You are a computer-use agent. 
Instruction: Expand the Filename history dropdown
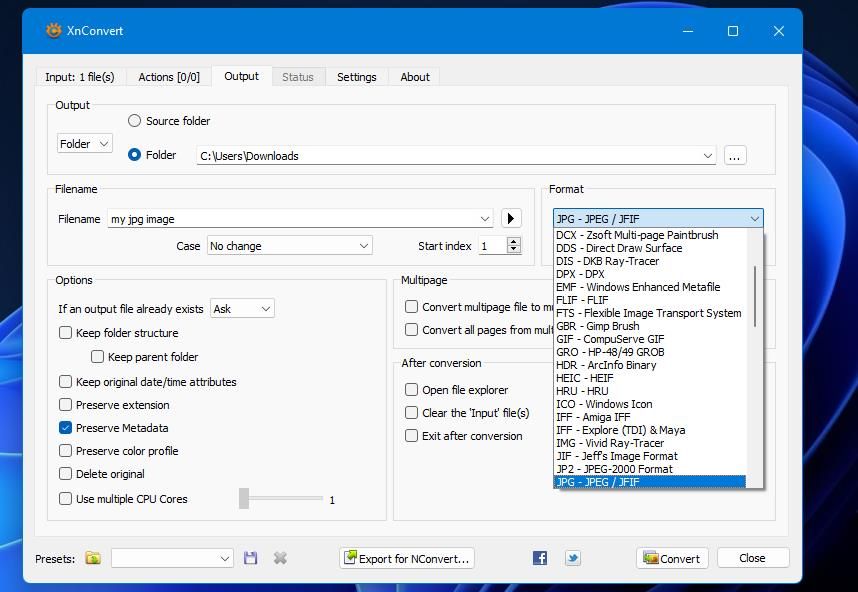tap(485, 219)
